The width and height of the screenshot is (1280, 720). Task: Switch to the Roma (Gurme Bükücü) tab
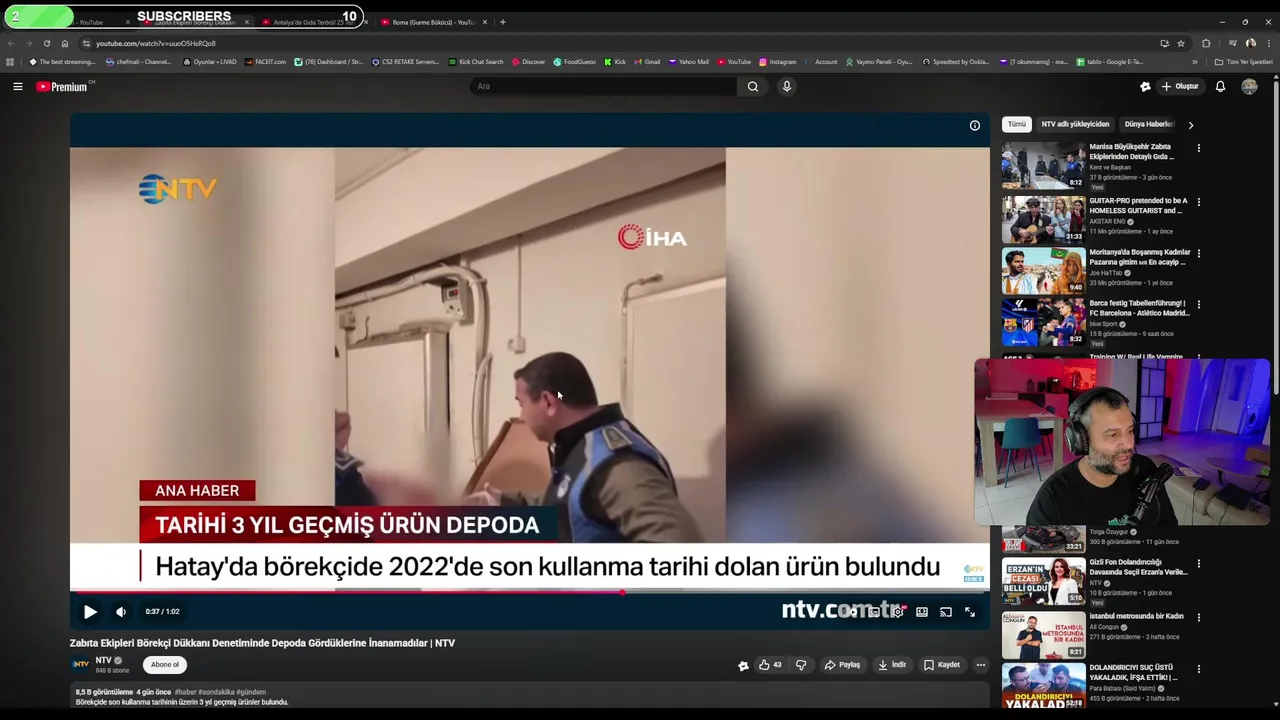coord(434,22)
